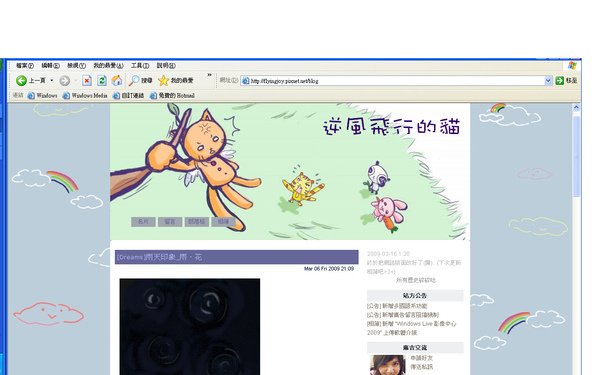Screen dimensions: 600x375
Task: Click the post date Mar 06 Fri 2009 21:09
Action: (329, 269)
